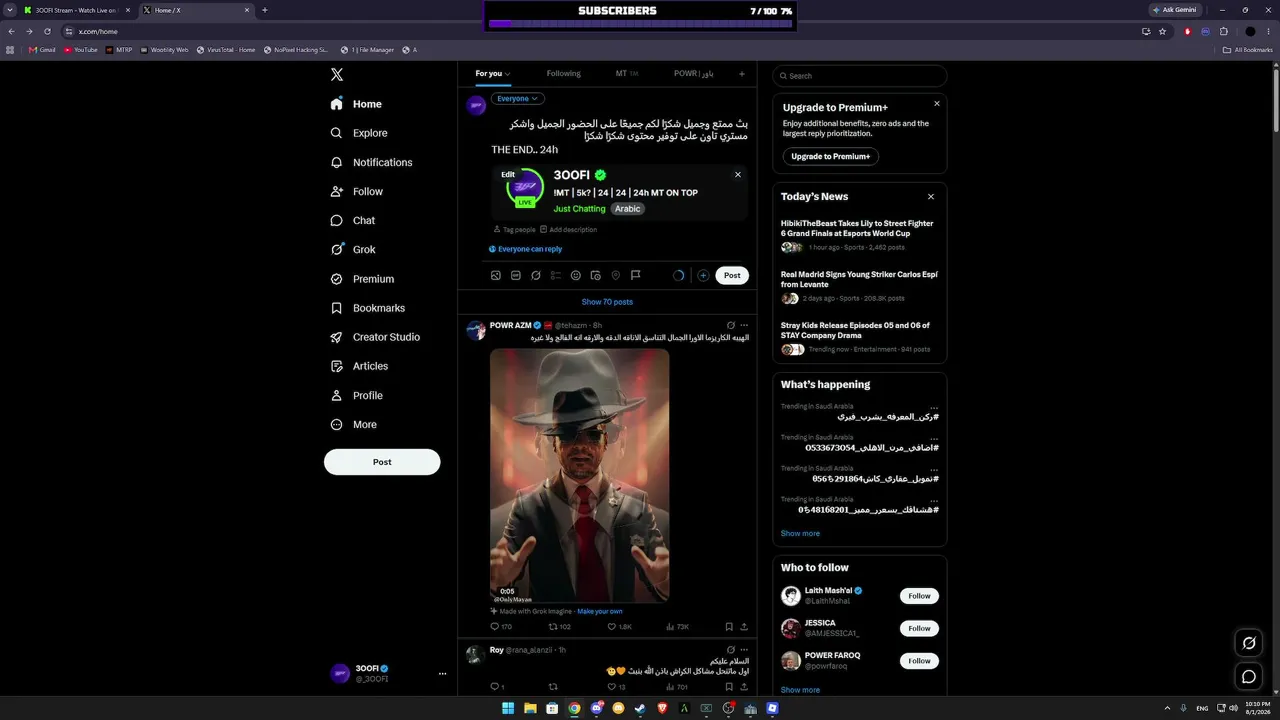
Task: Open a new browser tab
Action: (265, 10)
